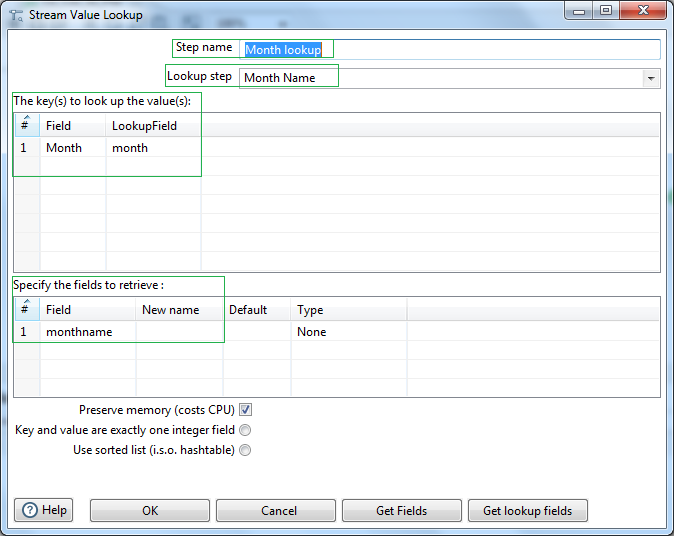Click the New name column header

[179, 309]
